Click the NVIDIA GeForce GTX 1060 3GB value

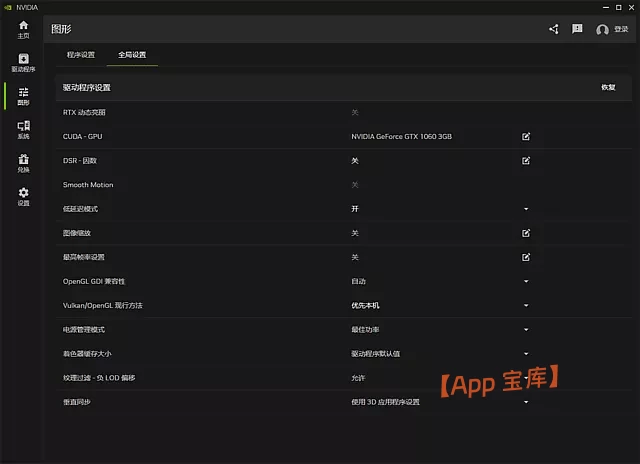(x=402, y=136)
